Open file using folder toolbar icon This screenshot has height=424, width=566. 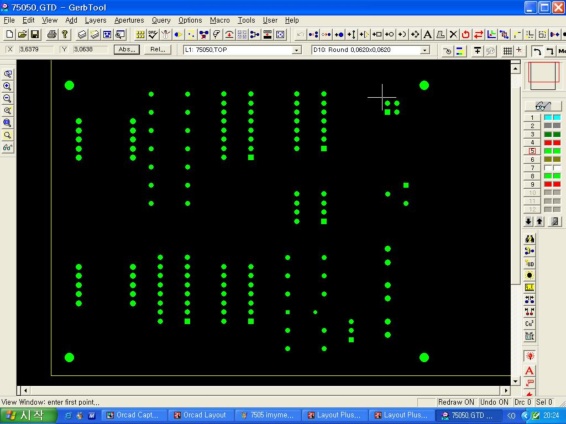(22, 35)
